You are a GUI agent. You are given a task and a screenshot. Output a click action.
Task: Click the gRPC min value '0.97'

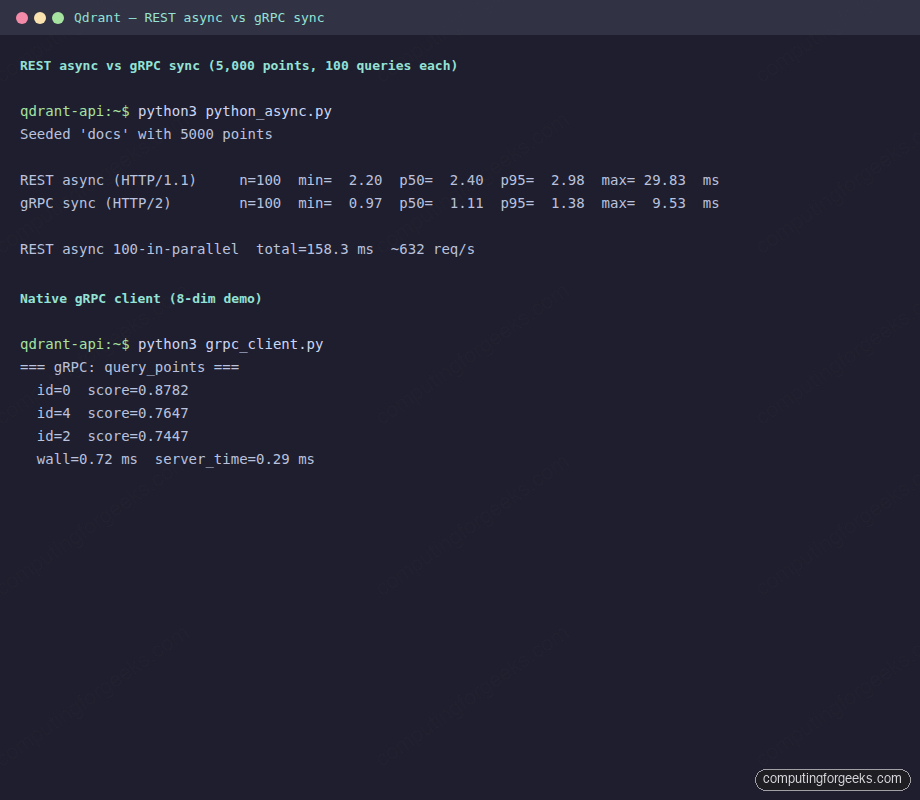(366, 203)
